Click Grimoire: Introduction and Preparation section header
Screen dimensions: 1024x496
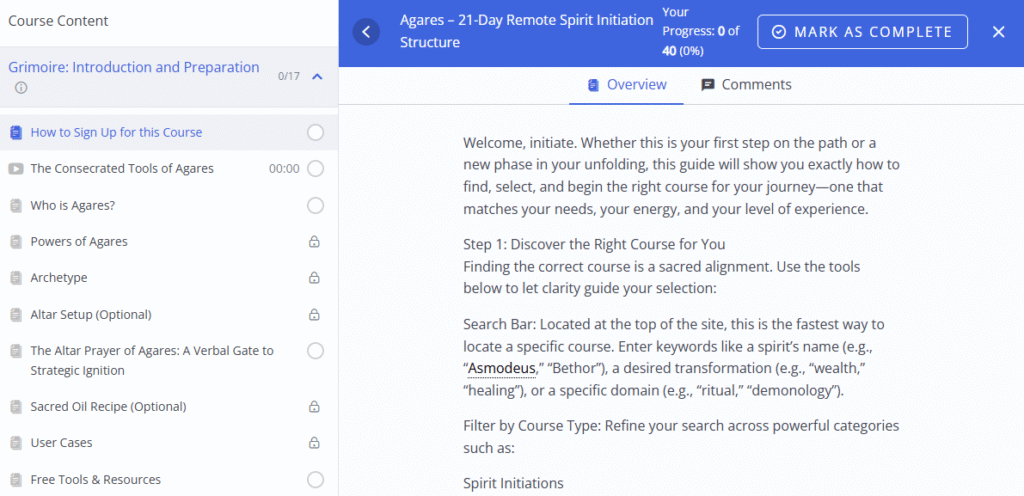point(134,68)
